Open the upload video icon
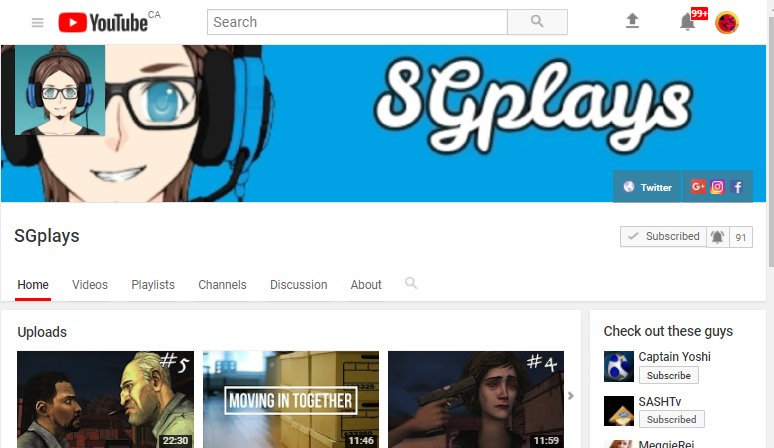The image size is (774, 448). pos(632,21)
